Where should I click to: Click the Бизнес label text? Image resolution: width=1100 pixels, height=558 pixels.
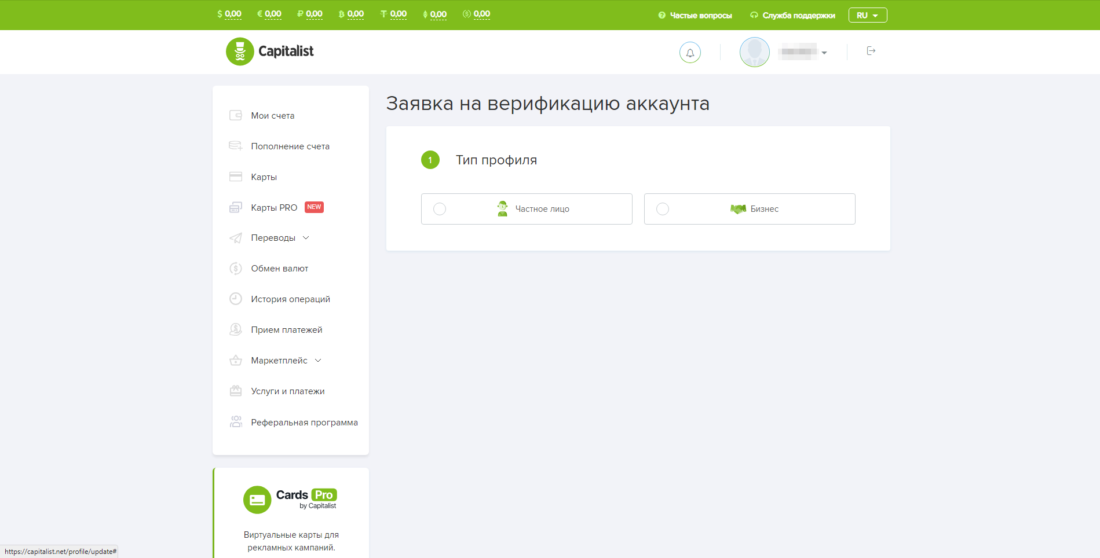tap(765, 209)
